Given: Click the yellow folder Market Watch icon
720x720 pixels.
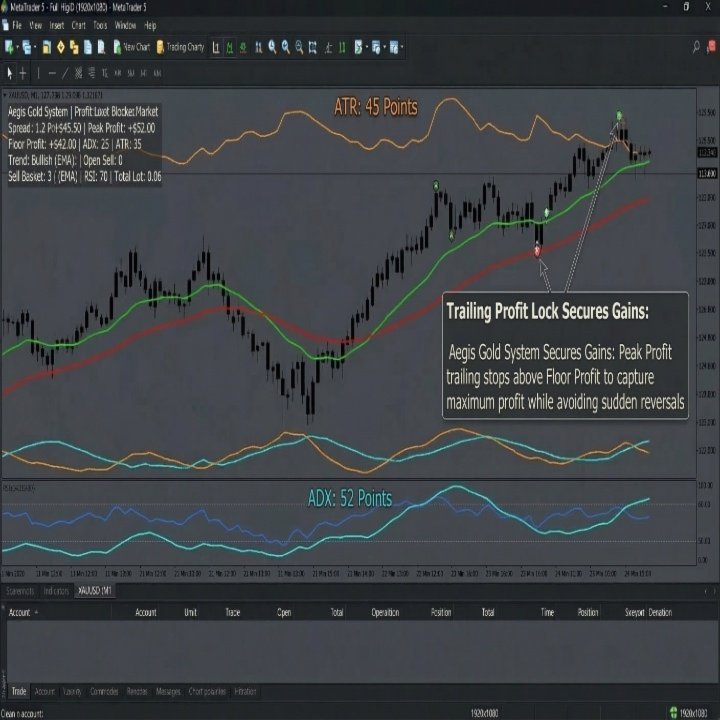Looking at the screenshot, I should [46, 47].
